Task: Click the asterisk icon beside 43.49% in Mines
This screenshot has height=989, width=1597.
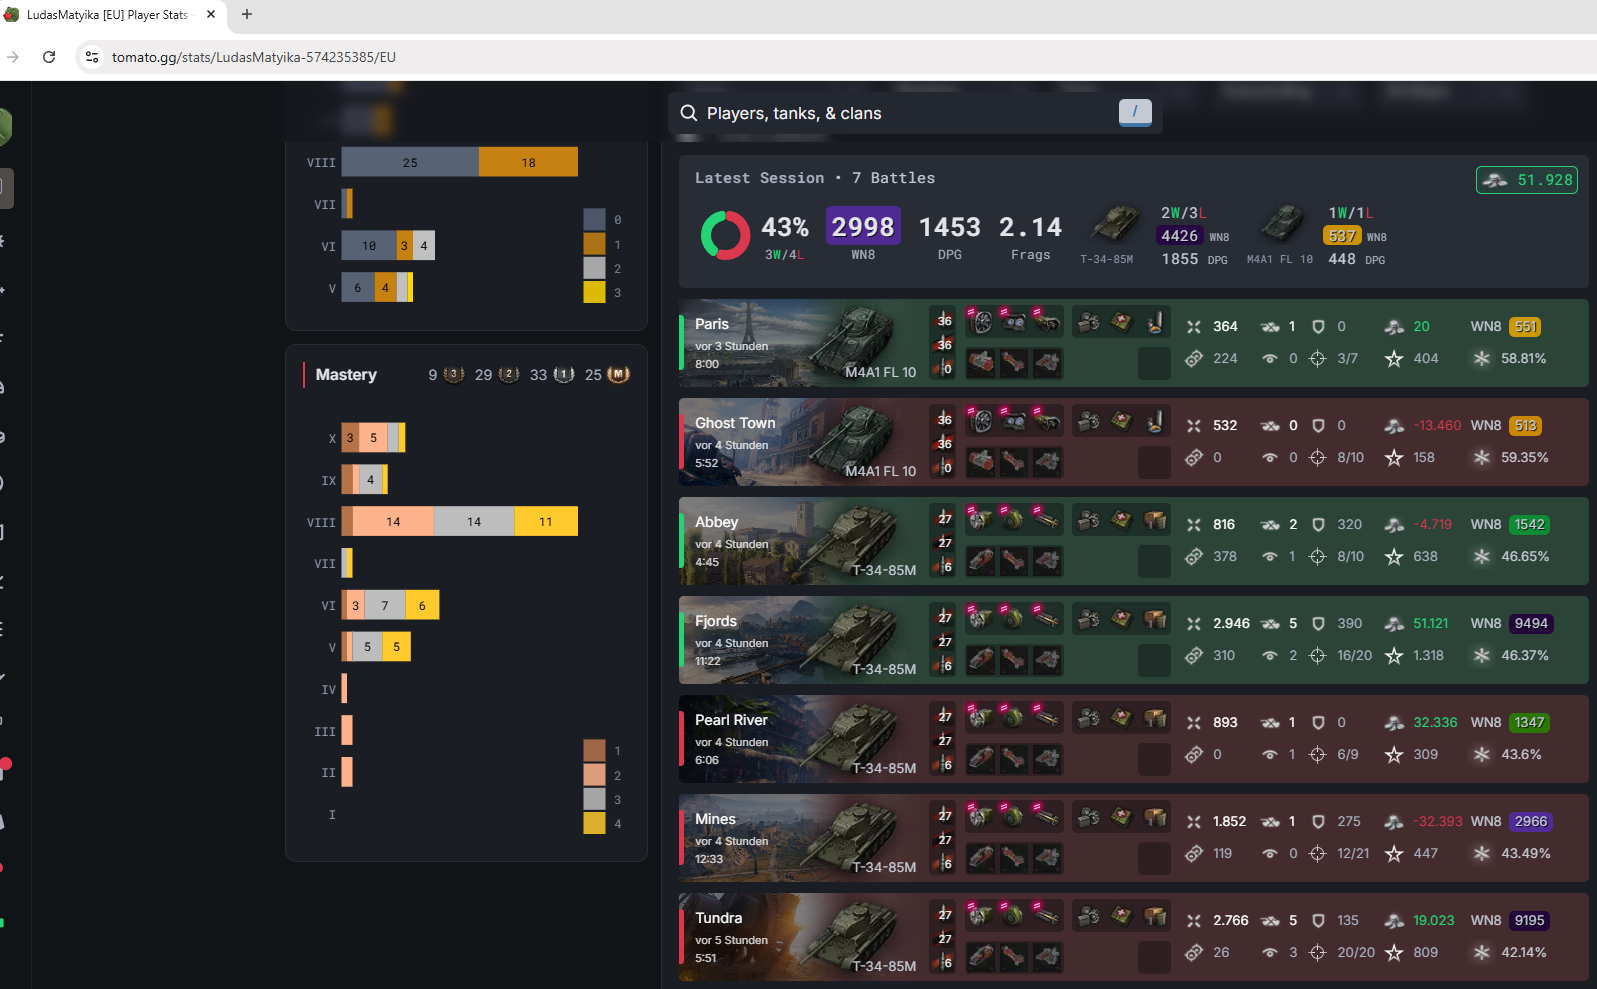Action: 1482,854
